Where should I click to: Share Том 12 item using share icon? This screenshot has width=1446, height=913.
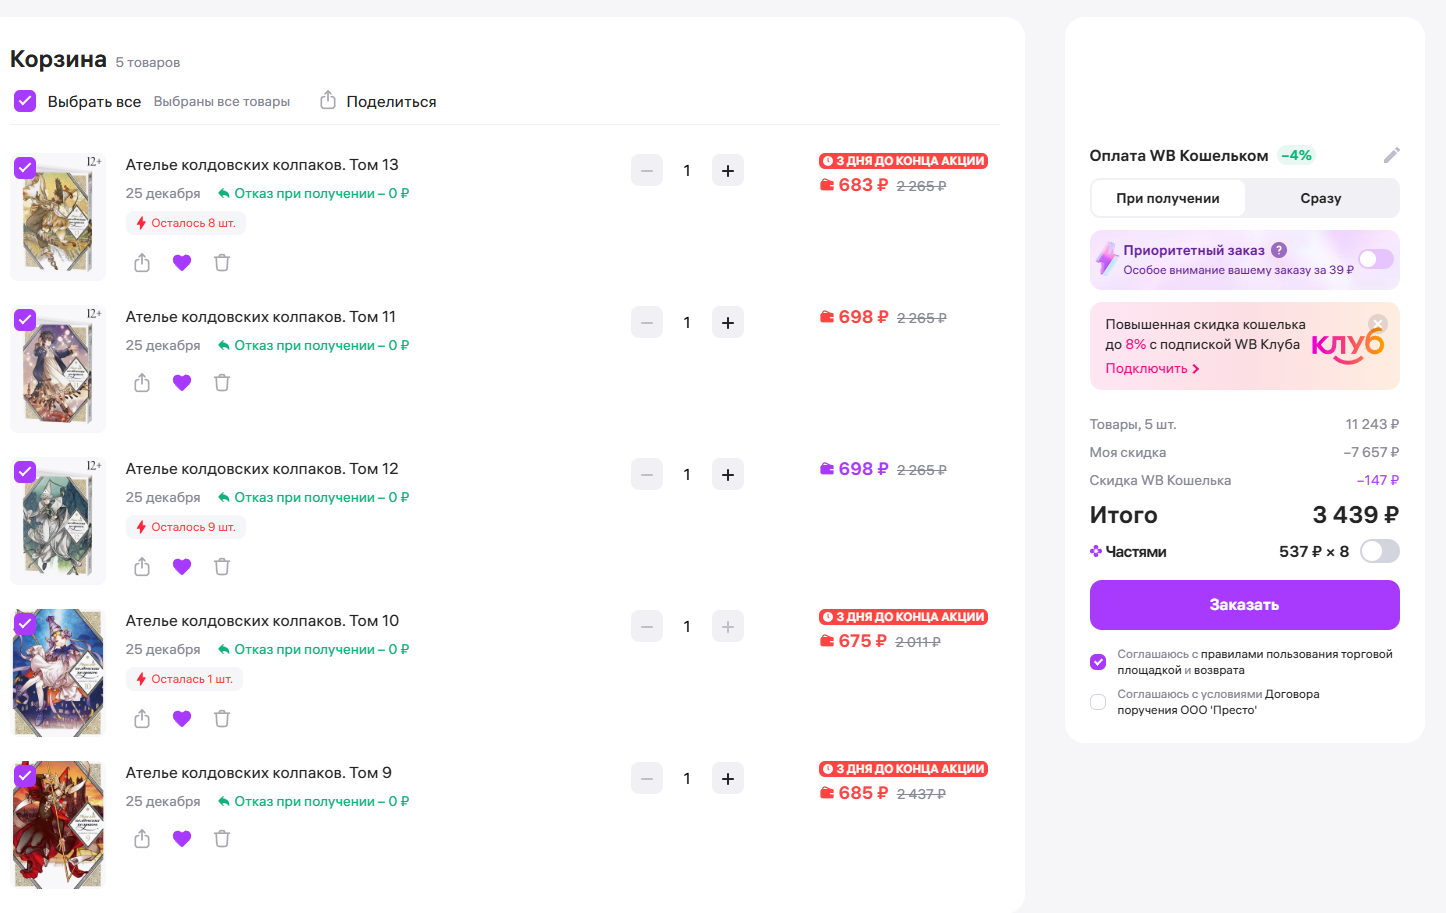coord(142,567)
